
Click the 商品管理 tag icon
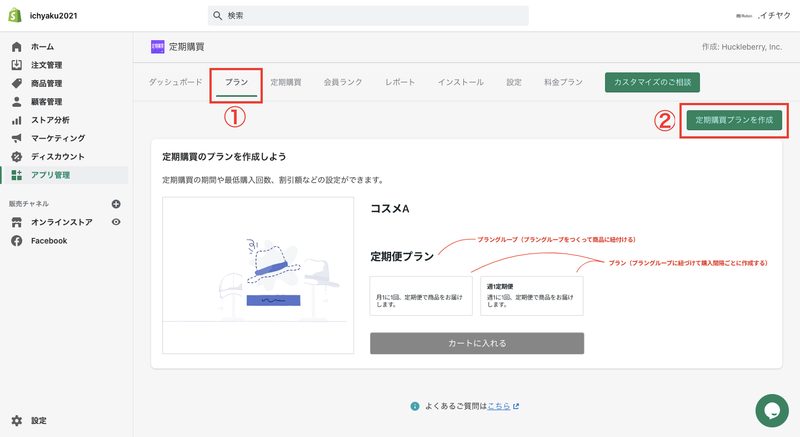pos(17,83)
